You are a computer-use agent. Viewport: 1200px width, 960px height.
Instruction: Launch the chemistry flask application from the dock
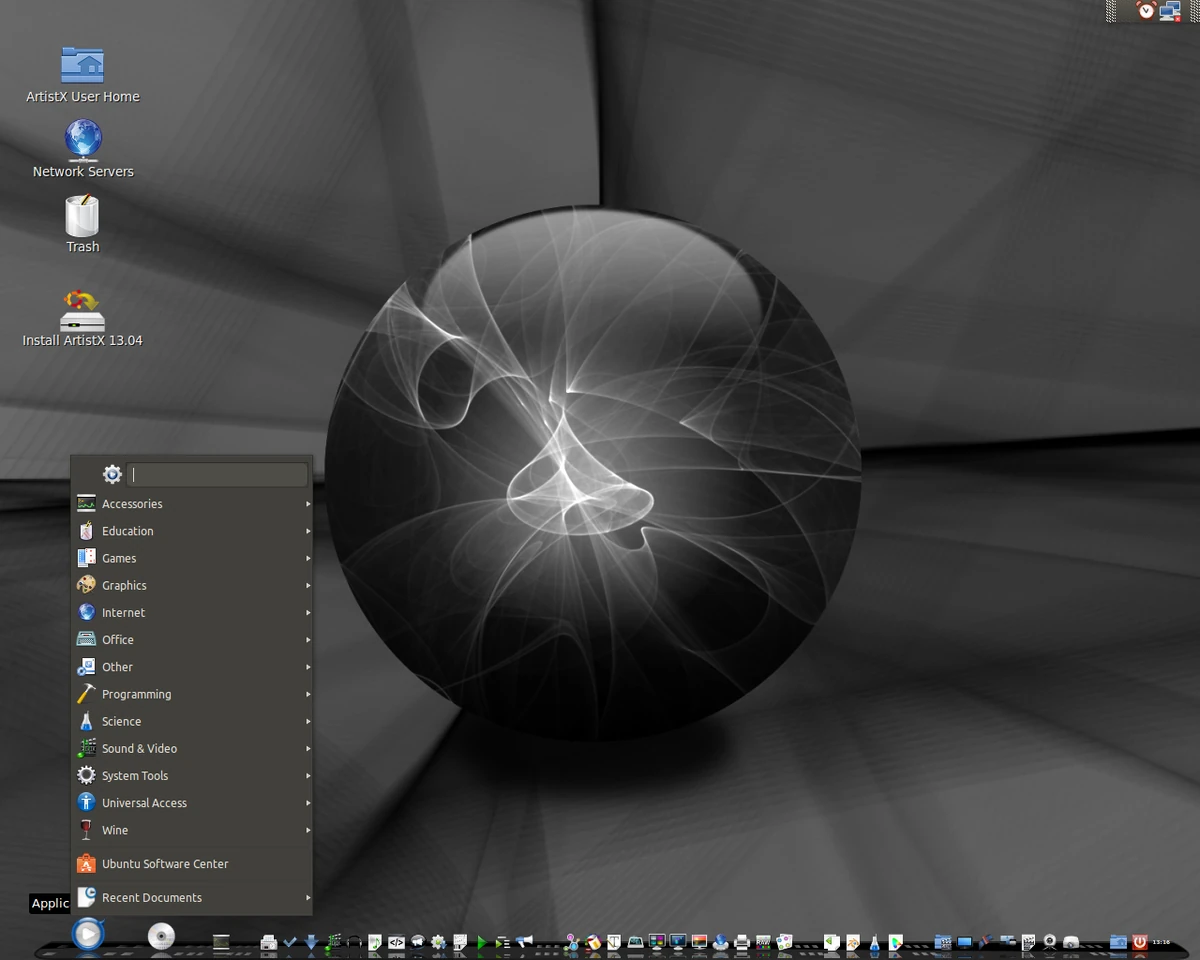click(875, 942)
